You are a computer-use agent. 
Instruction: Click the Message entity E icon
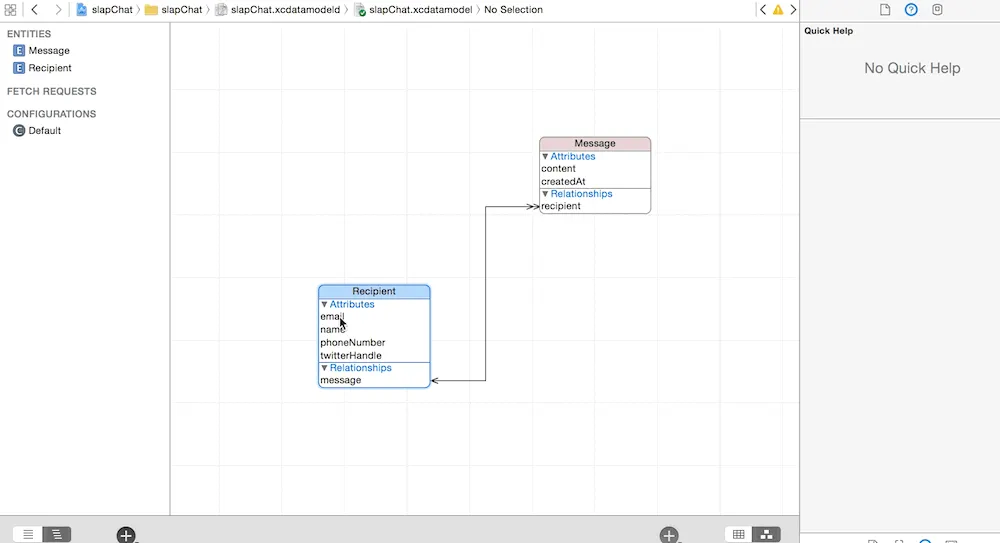tap(19, 50)
